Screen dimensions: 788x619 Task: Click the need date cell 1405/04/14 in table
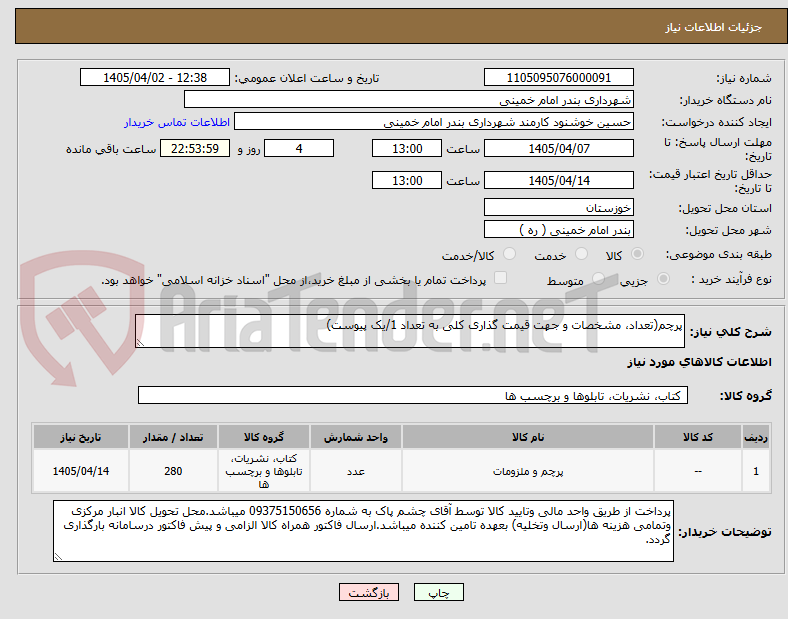(80, 471)
